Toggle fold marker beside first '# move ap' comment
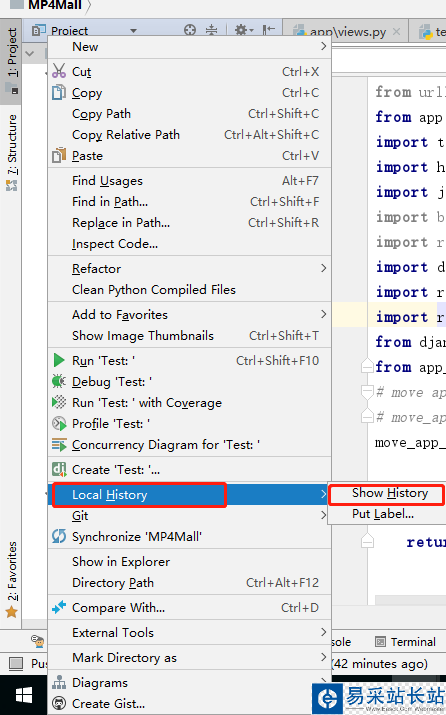The width and height of the screenshot is (446, 715). point(368,392)
